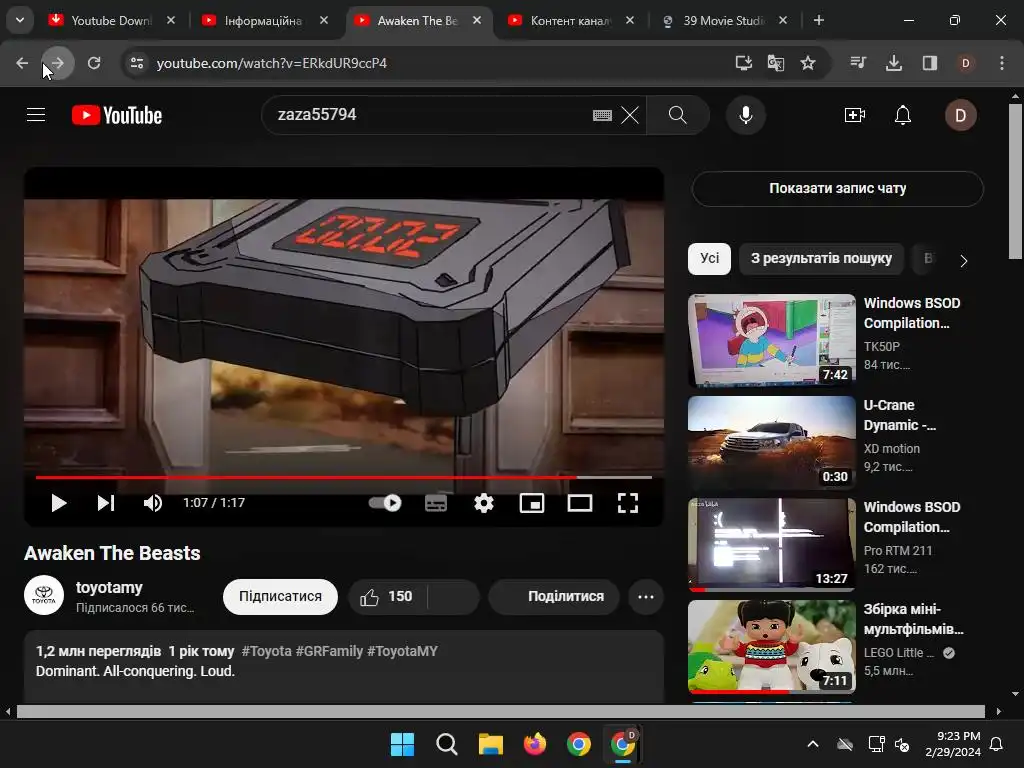The height and width of the screenshot is (768, 1024).
Task: Go forward in browser history
Action: coord(57,63)
